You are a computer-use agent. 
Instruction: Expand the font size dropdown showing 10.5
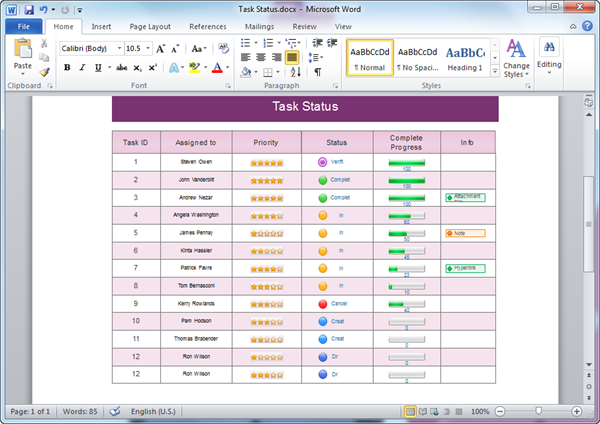[x=147, y=48]
